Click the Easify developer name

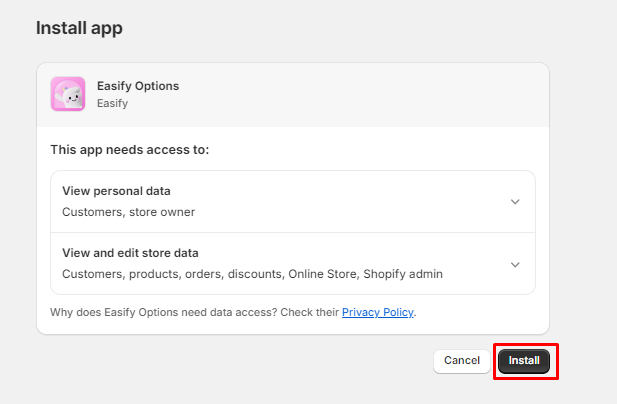coord(113,103)
